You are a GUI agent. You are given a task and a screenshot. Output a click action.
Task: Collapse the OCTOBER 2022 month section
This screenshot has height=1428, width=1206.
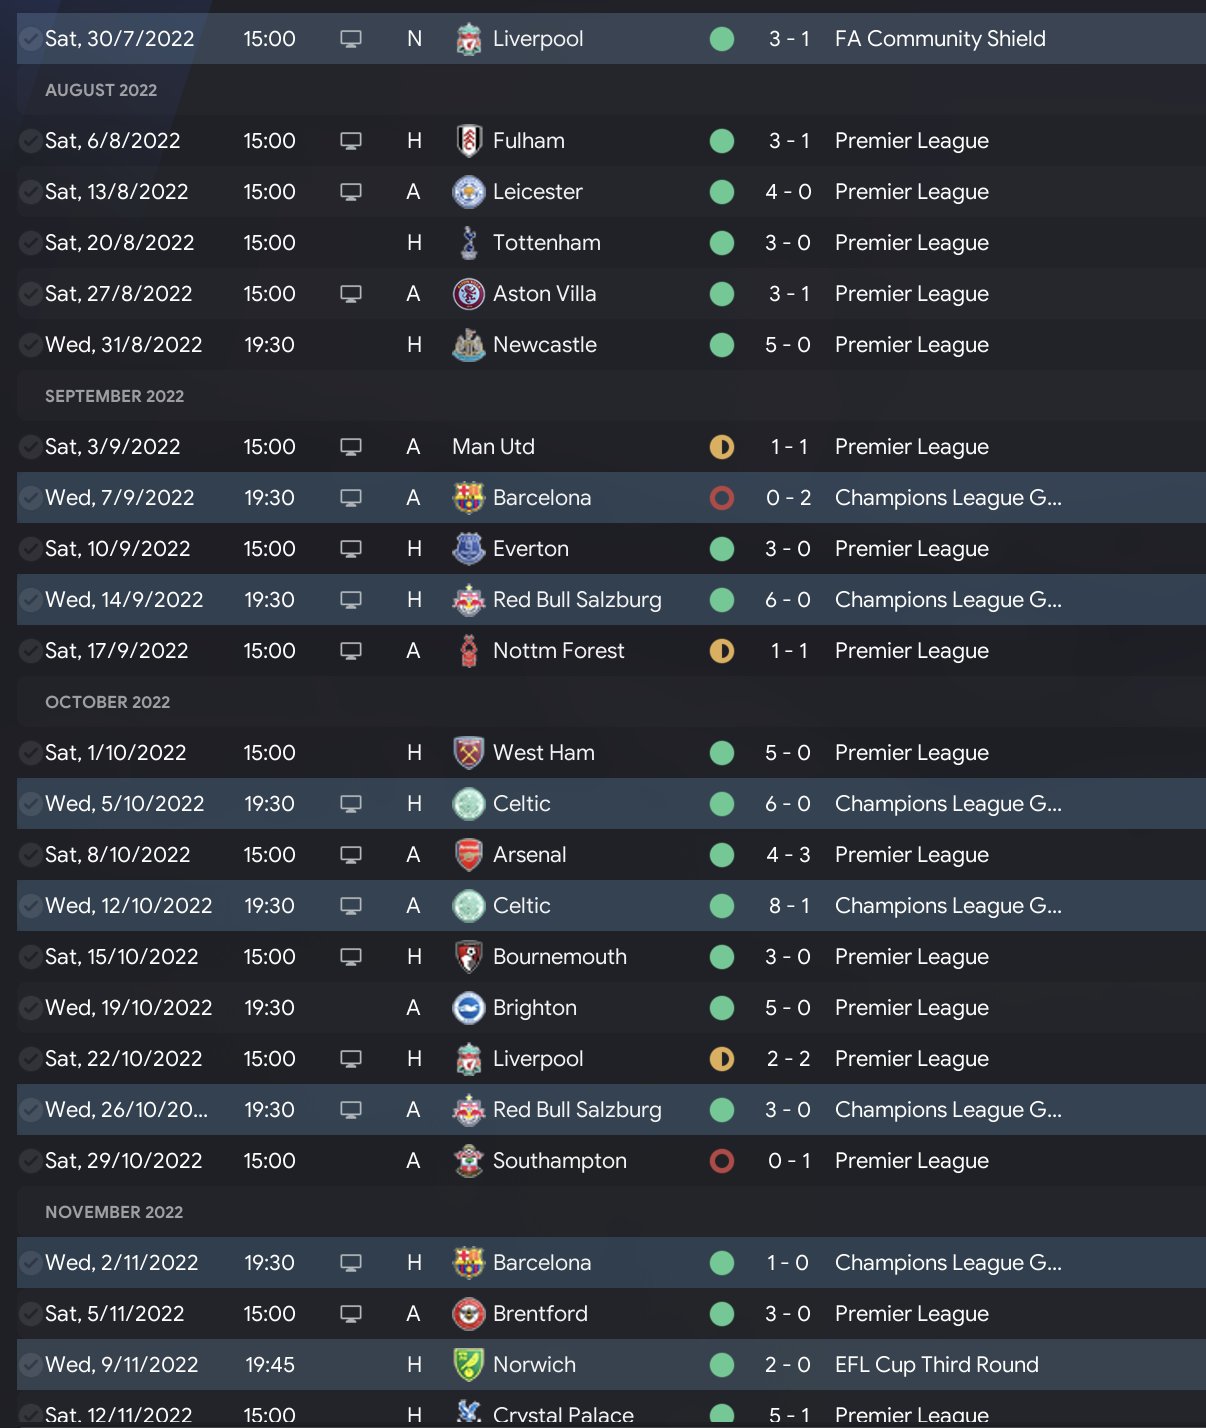coord(107,702)
